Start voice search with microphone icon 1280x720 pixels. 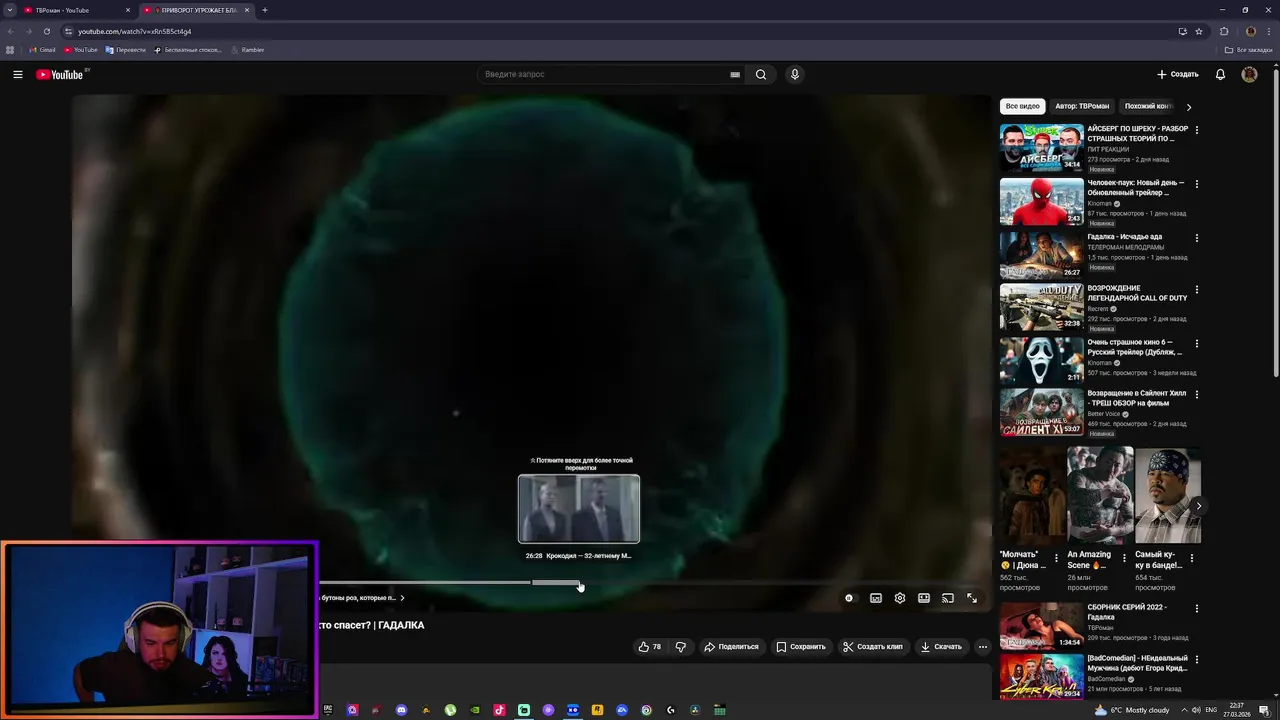795,74
